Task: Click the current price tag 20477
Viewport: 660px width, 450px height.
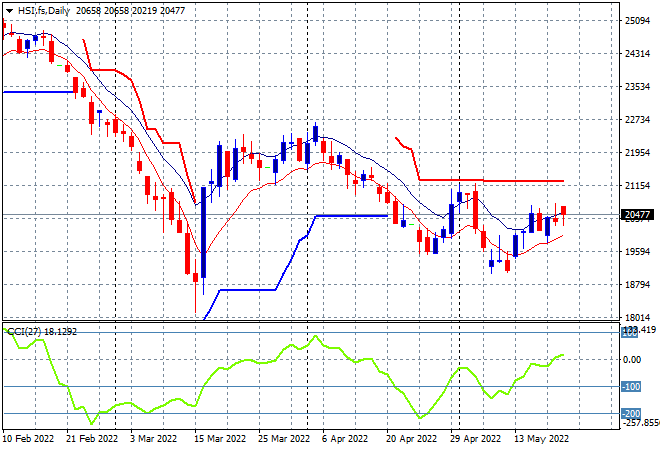Action: 637,215
